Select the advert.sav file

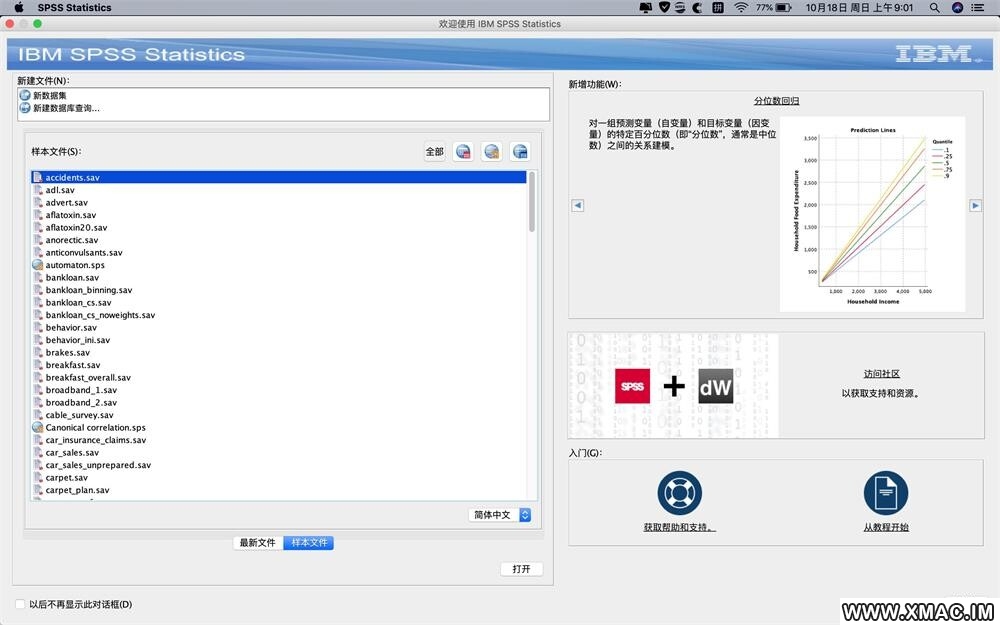[279, 202]
